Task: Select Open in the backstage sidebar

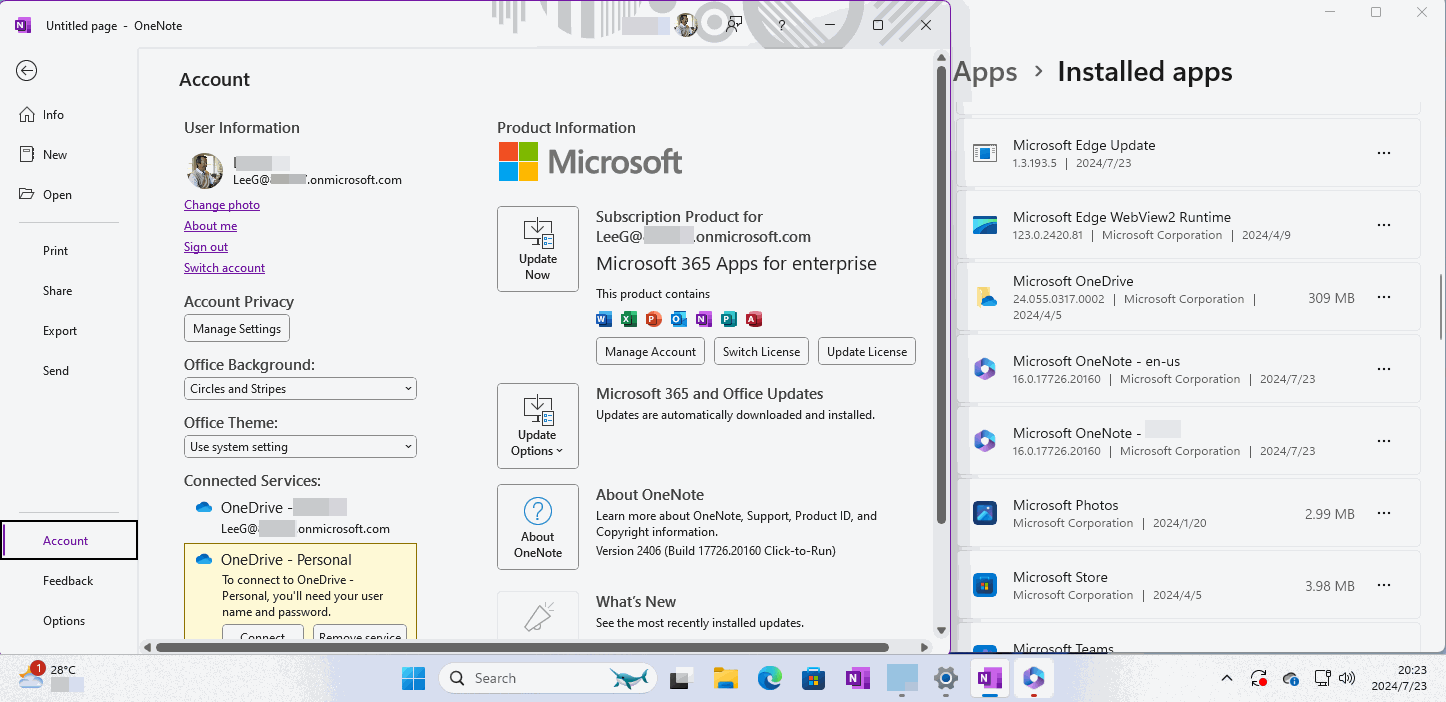Action: coord(69,195)
